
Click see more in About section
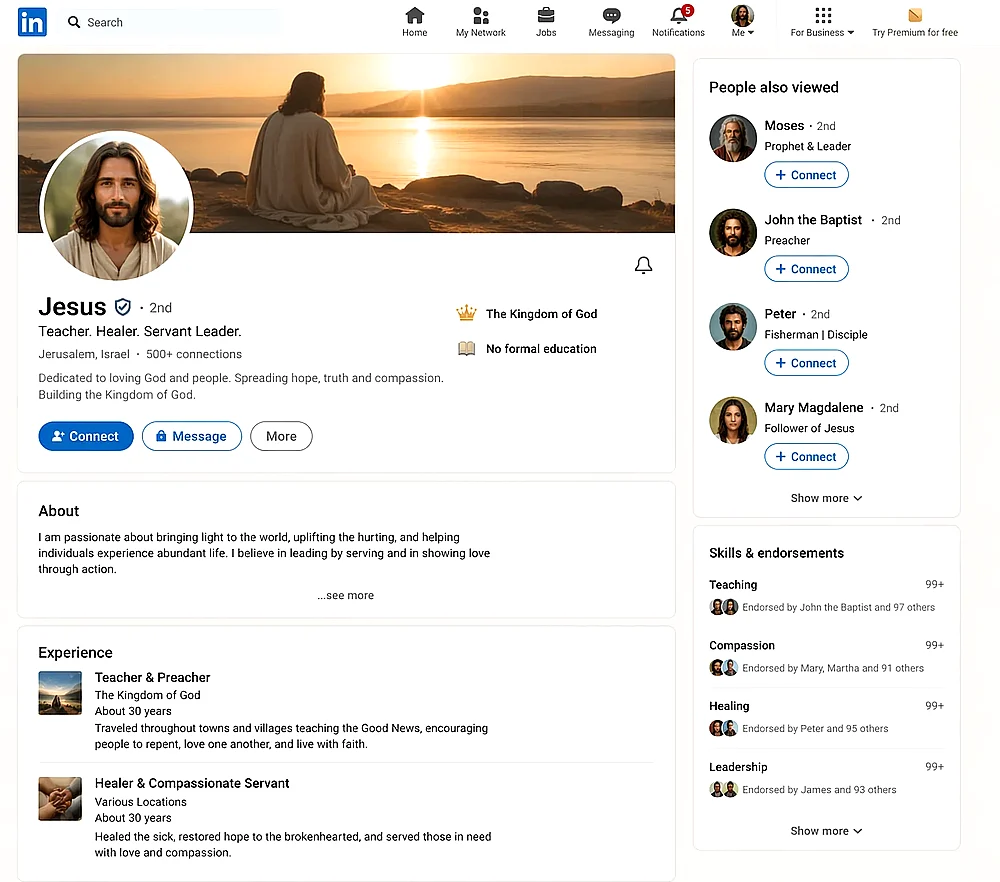pyautogui.click(x=346, y=595)
